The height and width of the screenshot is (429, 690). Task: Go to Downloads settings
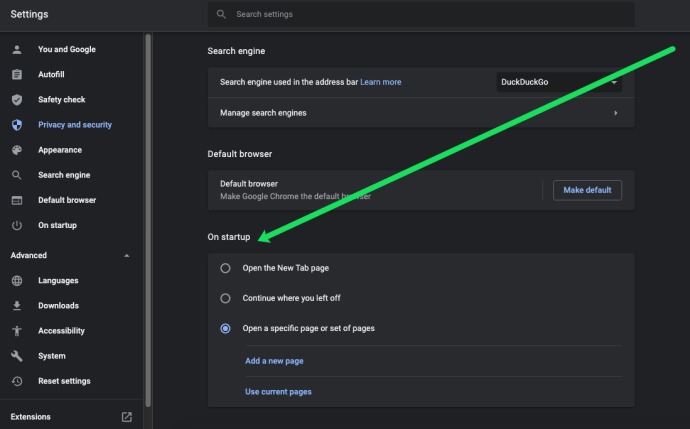click(59, 306)
